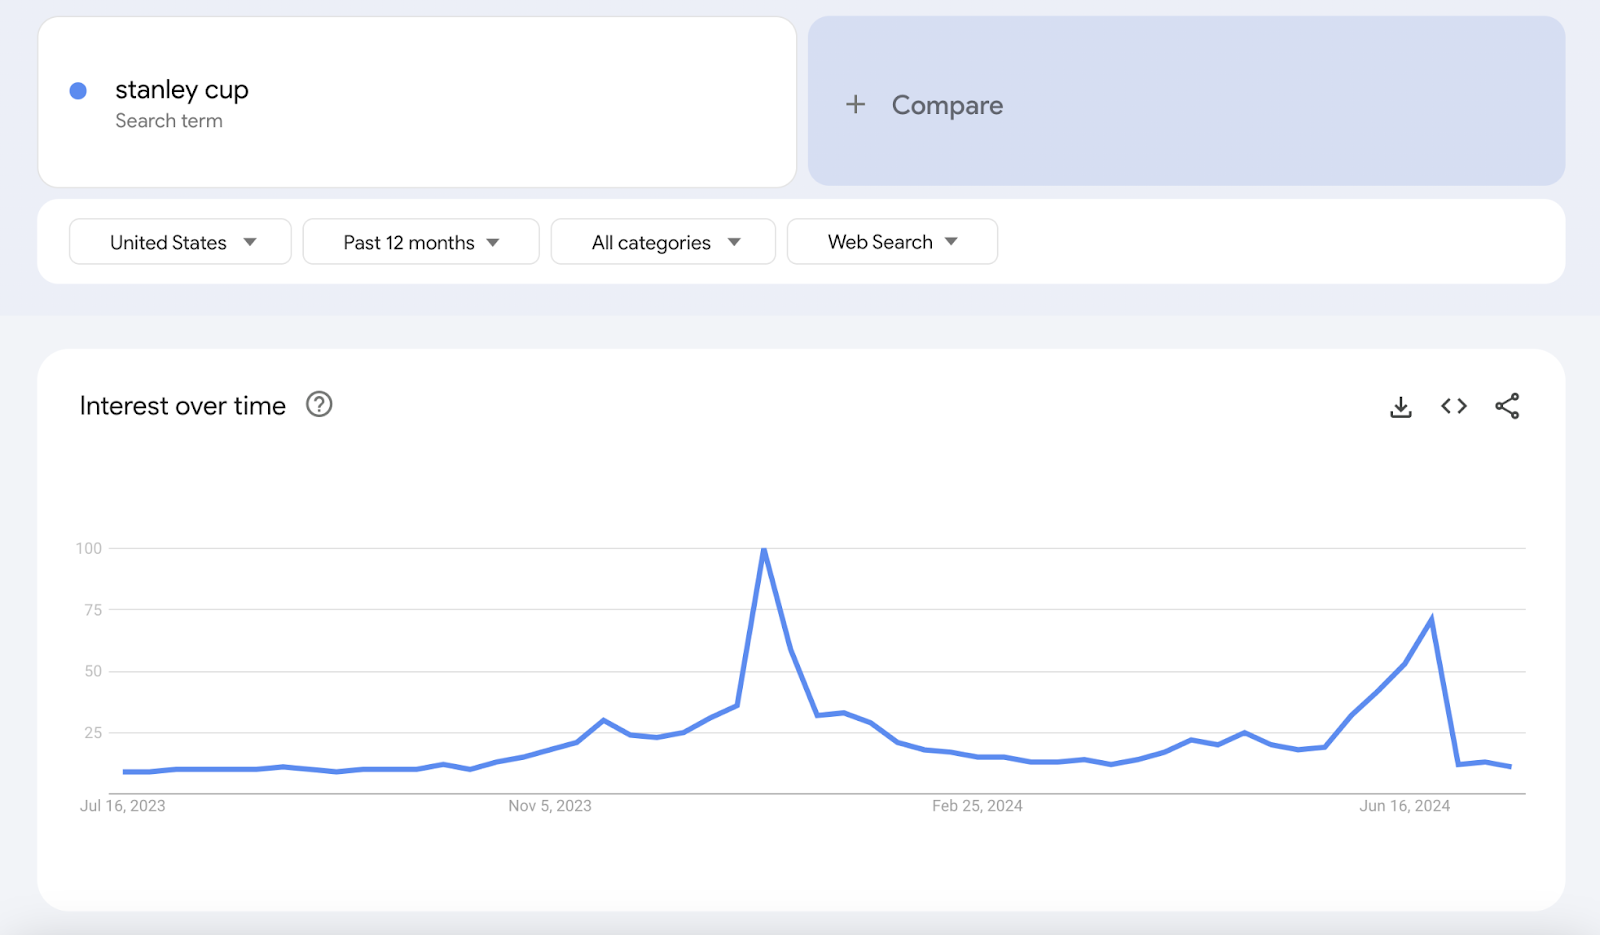Viewport: 1600px width, 935px height.
Task: Click the Jun 16, 2024 axis label
Action: pyautogui.click(x=1404, y=805)
